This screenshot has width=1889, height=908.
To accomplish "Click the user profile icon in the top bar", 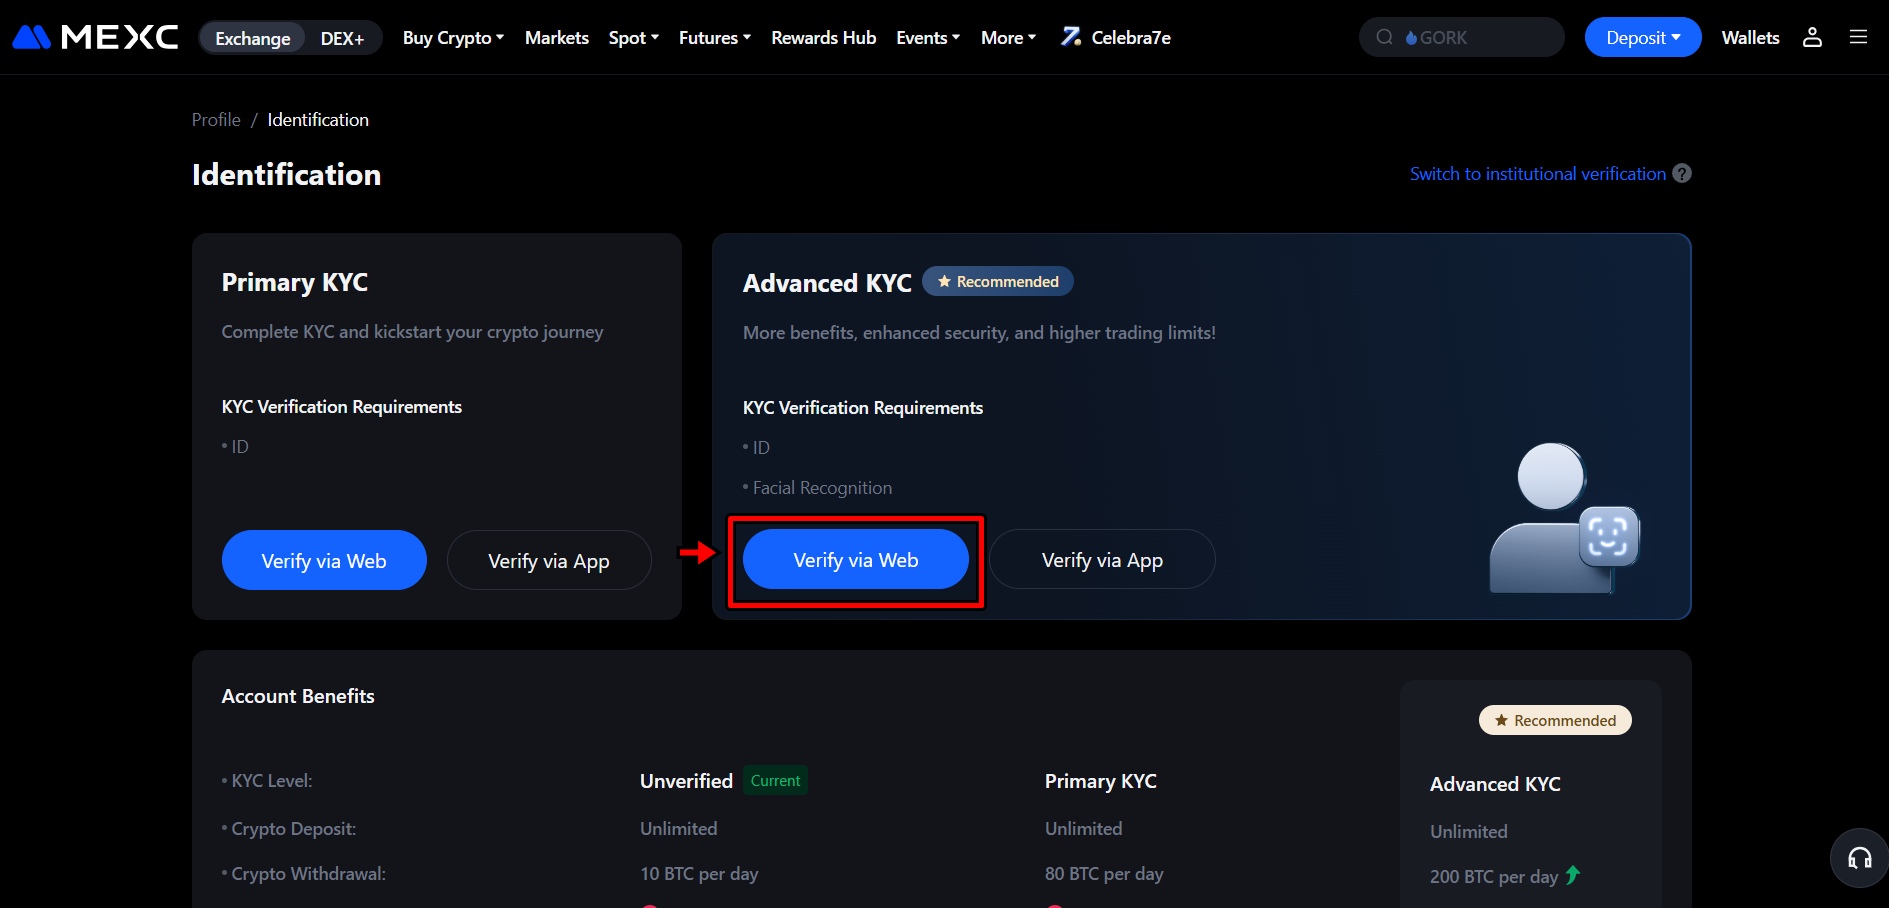I will [x=1812, y=37].
